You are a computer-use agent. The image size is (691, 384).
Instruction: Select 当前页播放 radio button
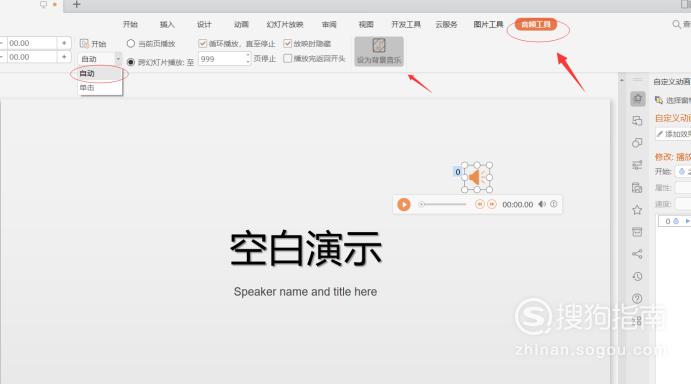coord(130,44)
